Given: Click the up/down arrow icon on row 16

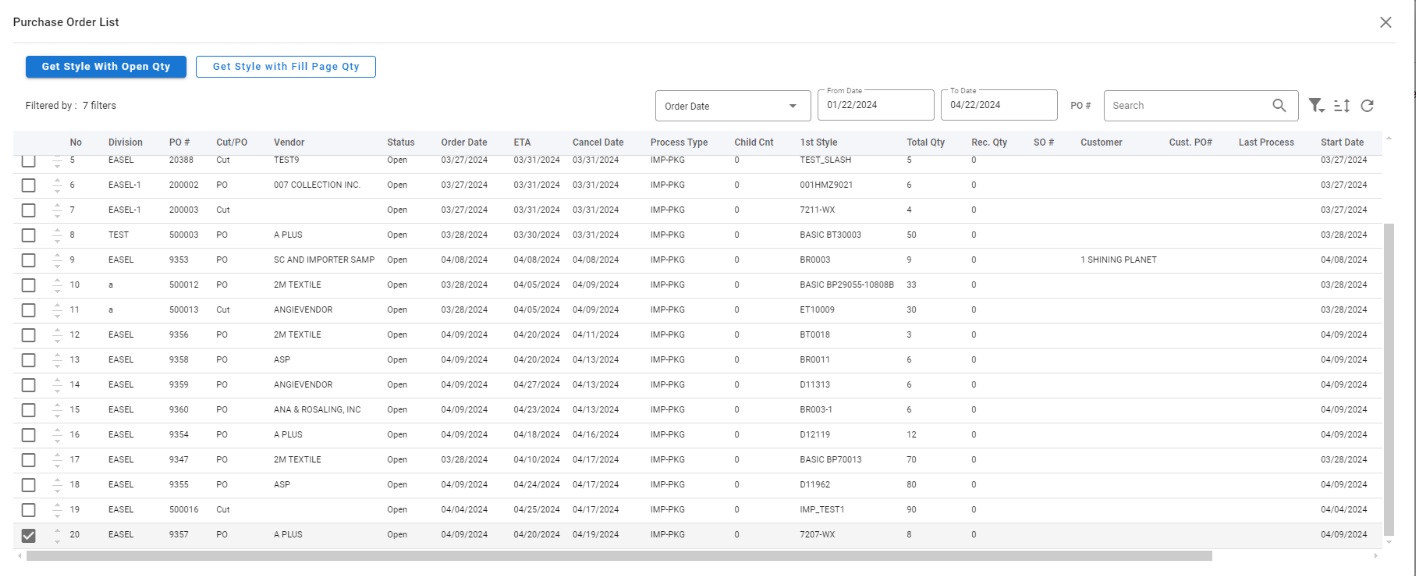Looking at the screenshot, I should (x=57, y=435).
